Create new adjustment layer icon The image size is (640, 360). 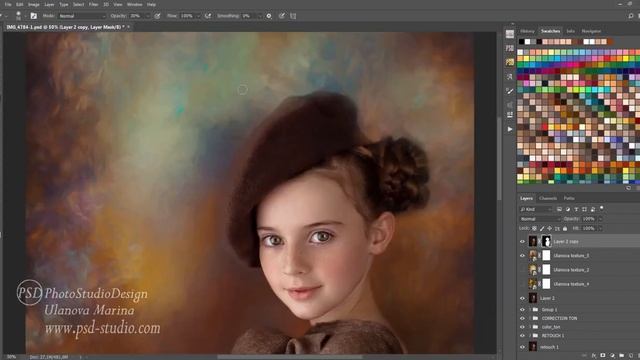pyautogui.click(x=612, y=356)
